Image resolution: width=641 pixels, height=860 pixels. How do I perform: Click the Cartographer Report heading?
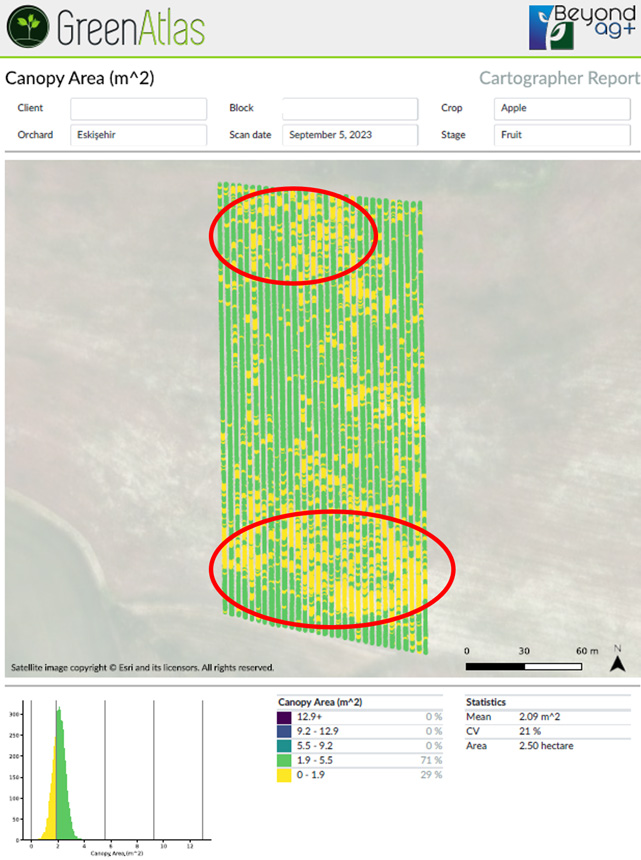[558, 78]
